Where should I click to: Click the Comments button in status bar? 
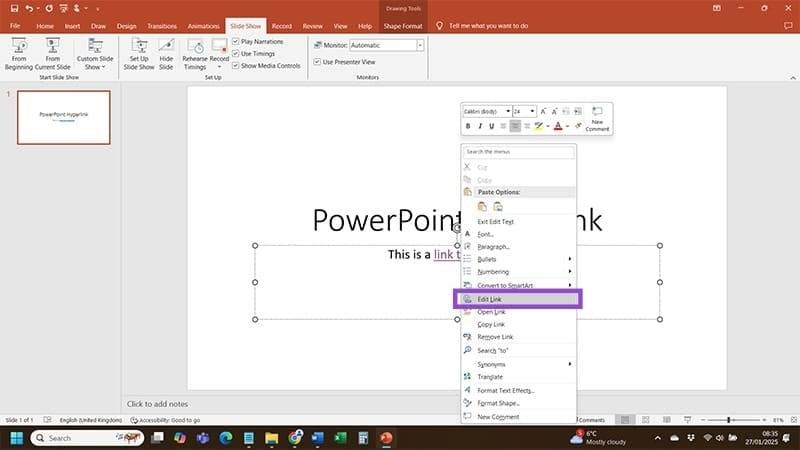click(x=591, y=420)
